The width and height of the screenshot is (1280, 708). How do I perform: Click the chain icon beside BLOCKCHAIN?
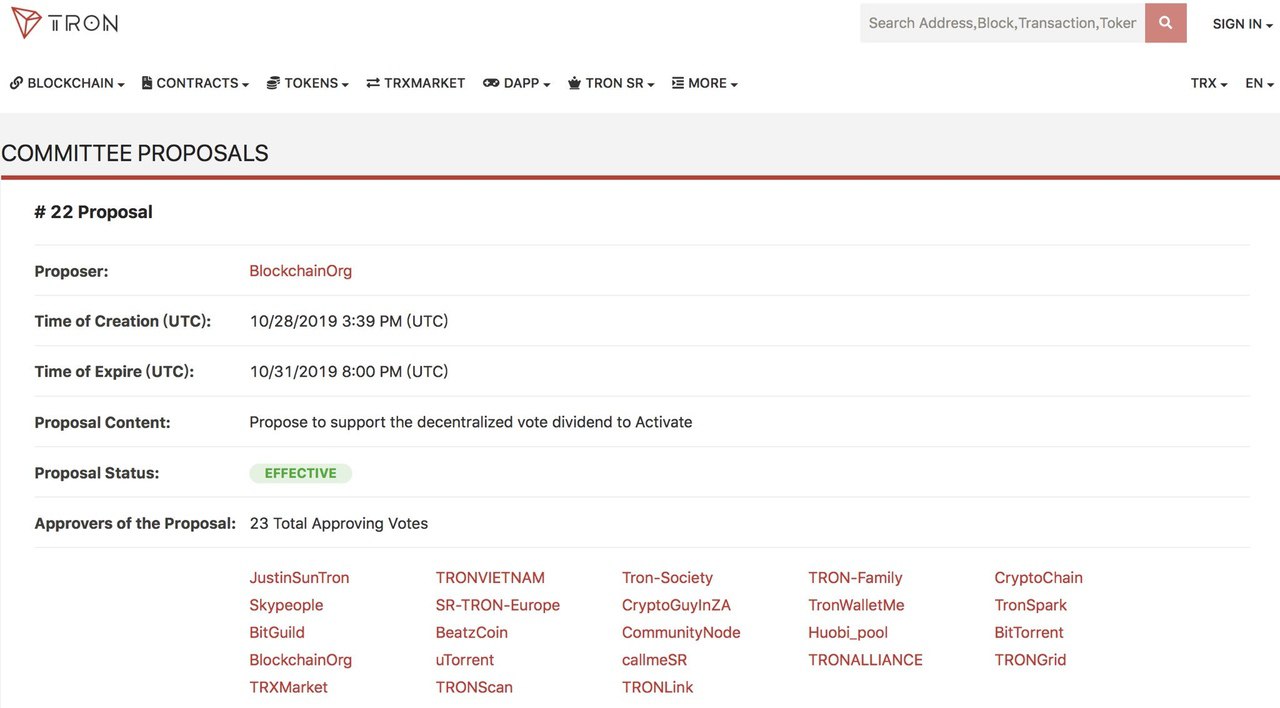click(16, 83)
